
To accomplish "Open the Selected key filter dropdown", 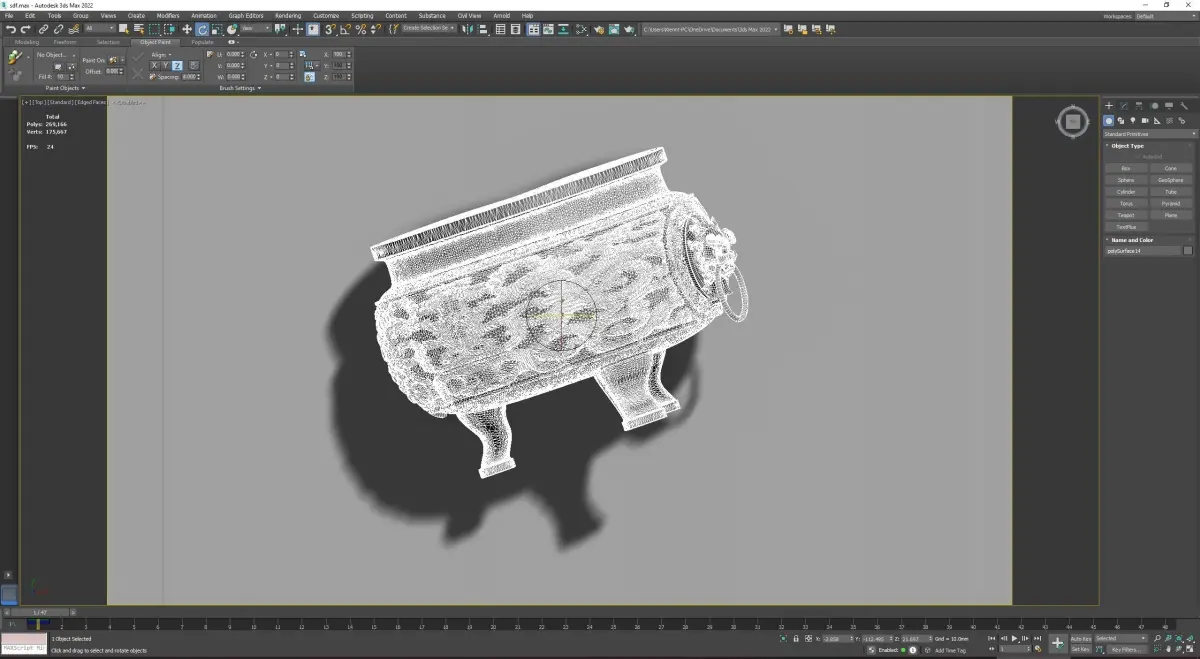I will tap(1121, 638).
